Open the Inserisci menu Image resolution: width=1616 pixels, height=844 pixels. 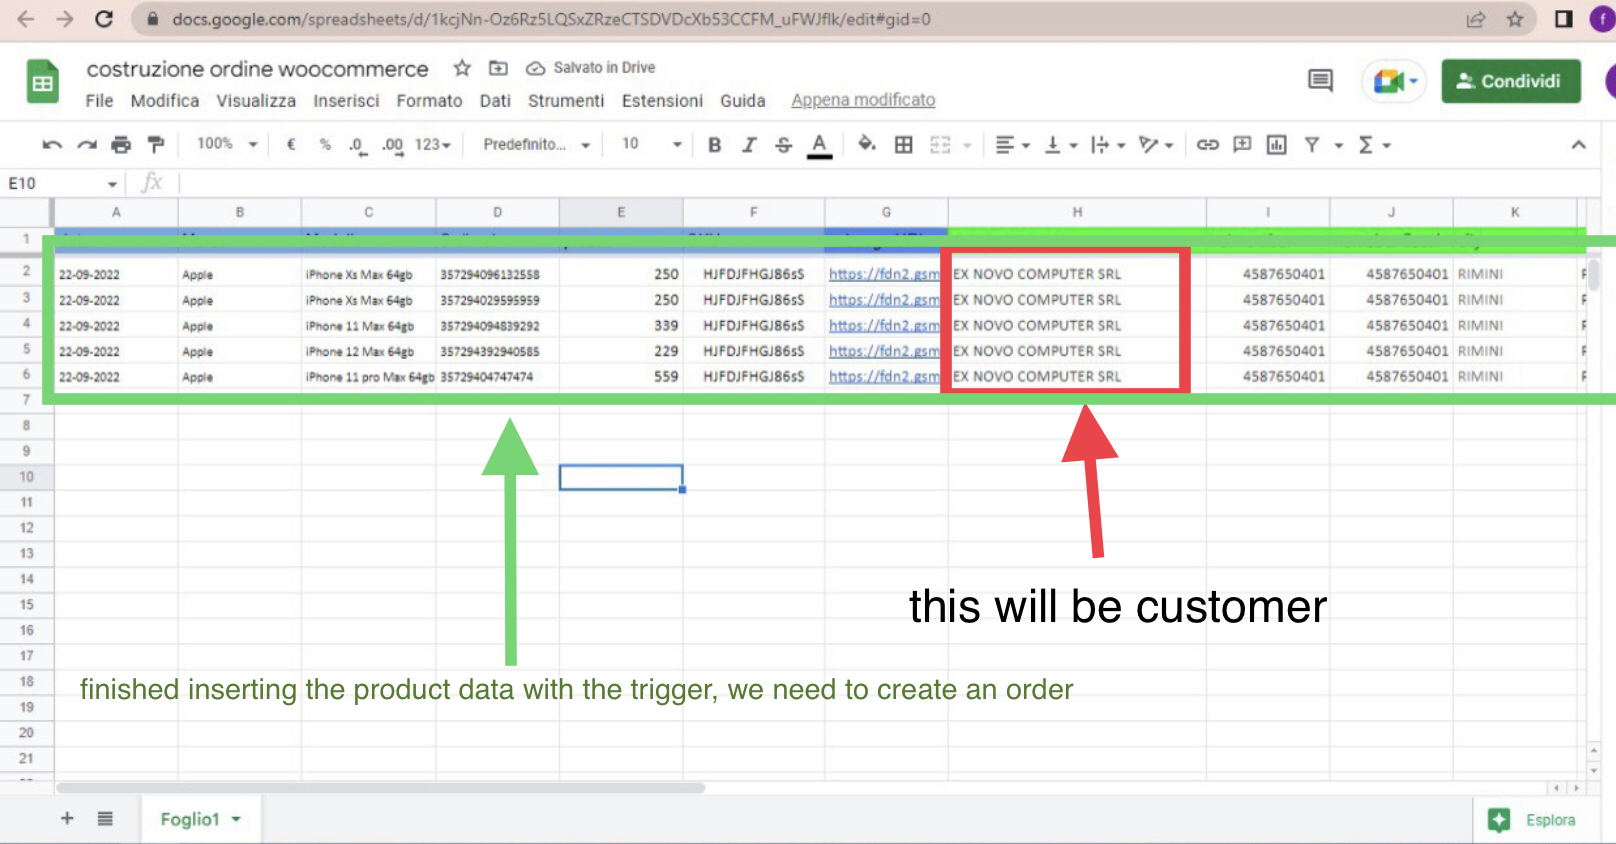(x=346, y=101)
